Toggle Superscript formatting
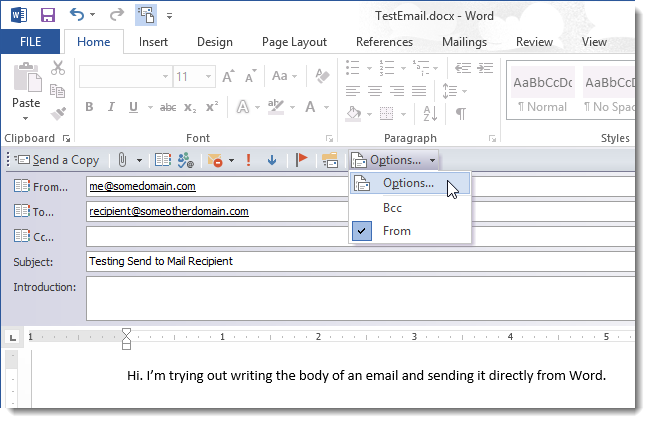This screenshot has height=423, width=650. 212,107
